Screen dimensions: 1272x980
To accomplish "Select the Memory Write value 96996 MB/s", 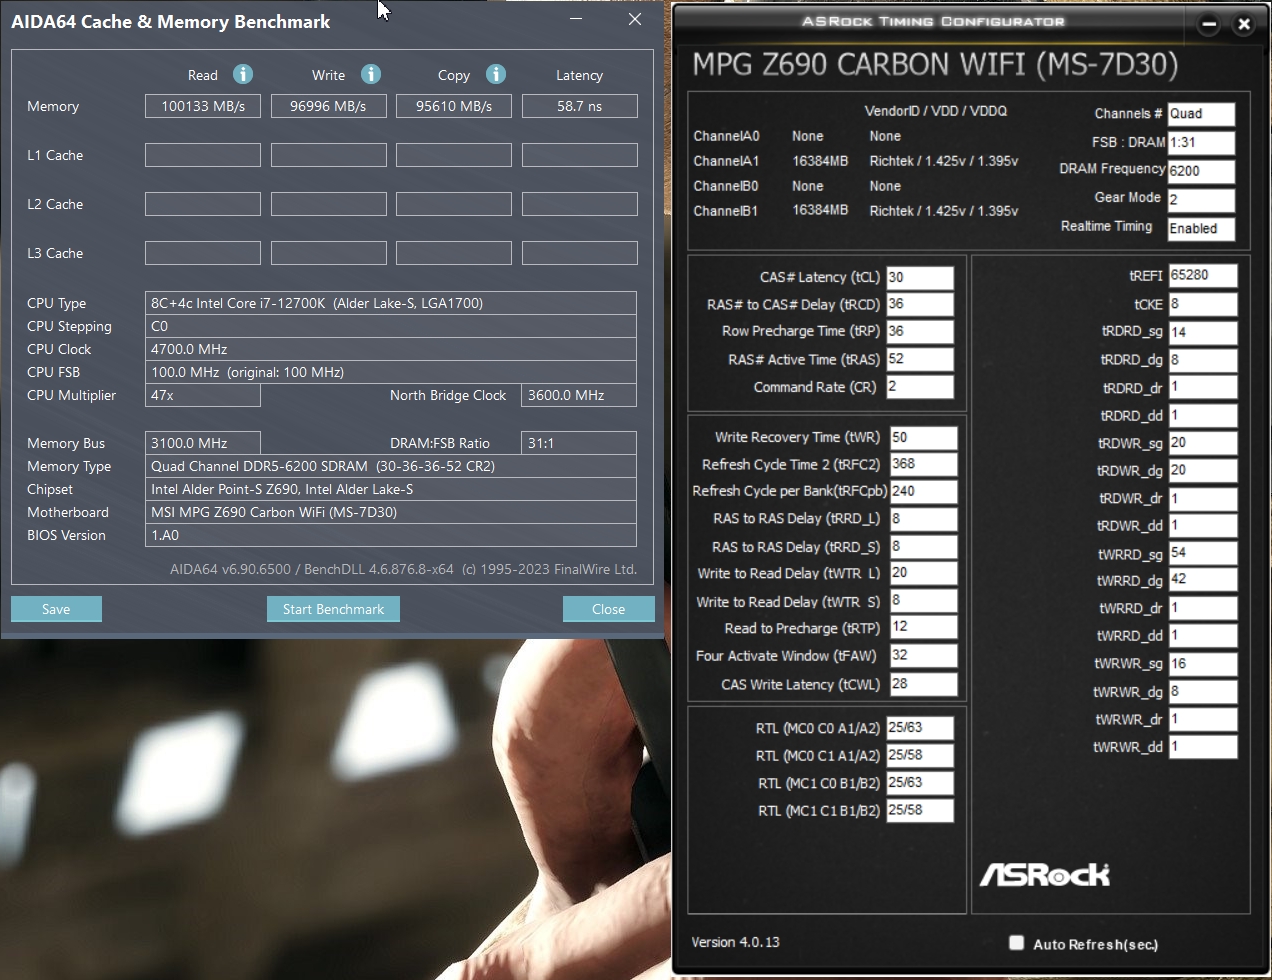I will pos(328,106).
